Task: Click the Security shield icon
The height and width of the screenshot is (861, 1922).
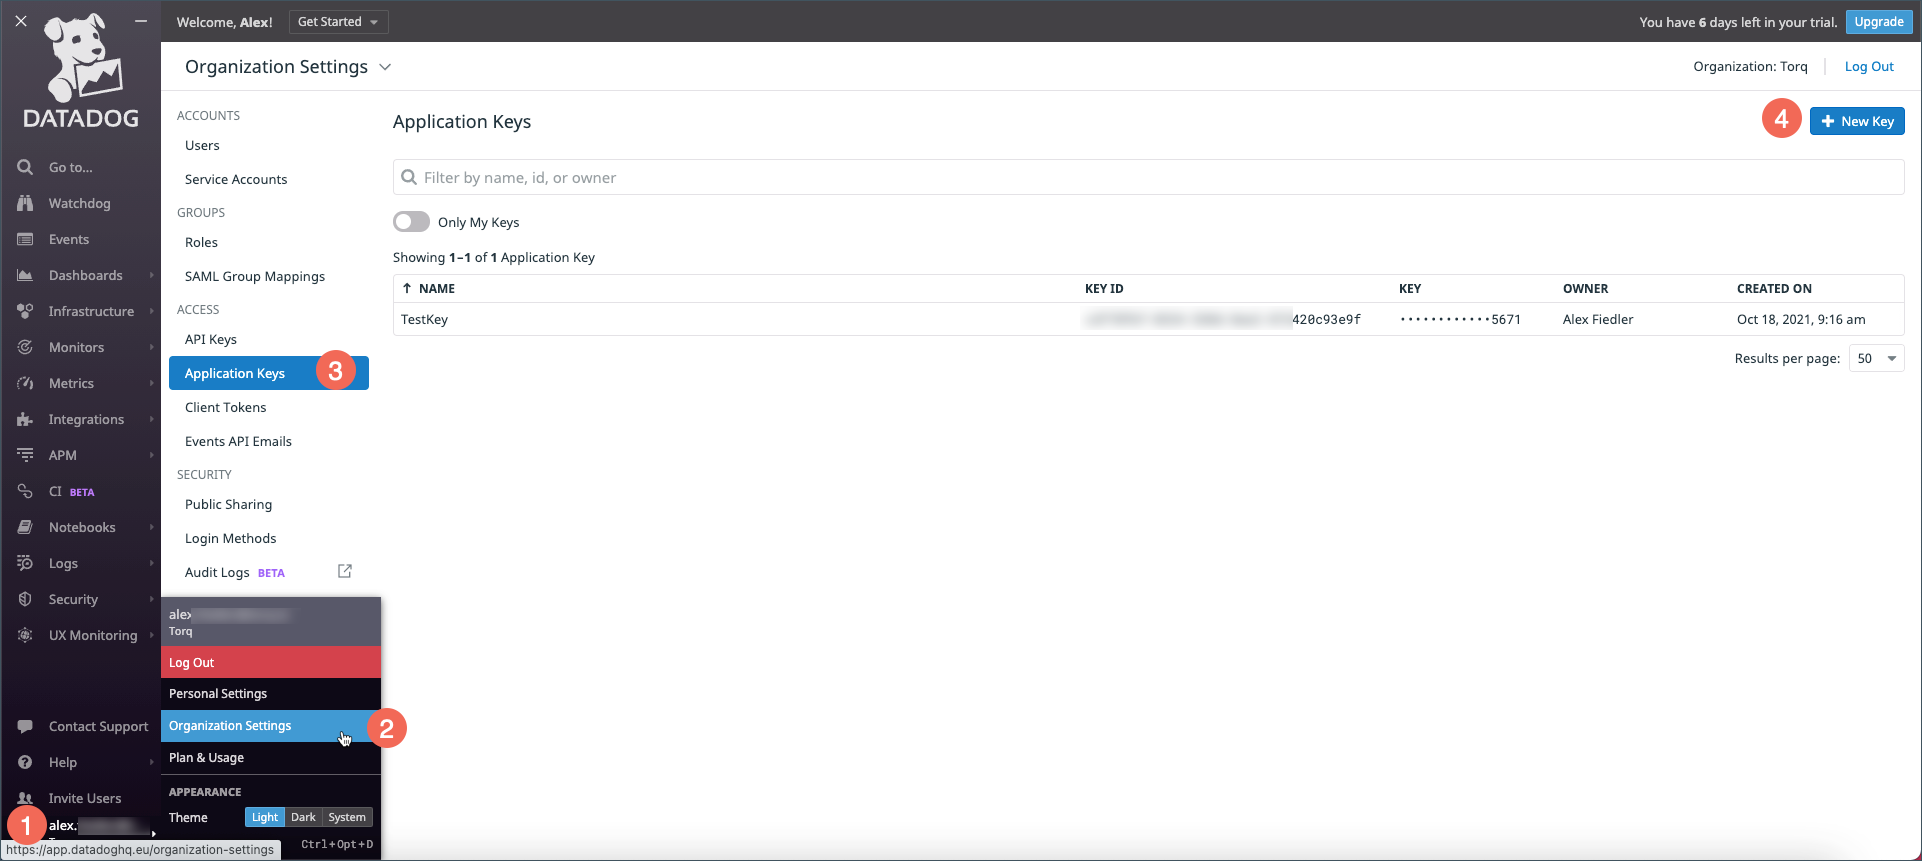Action: click(25, 599)
